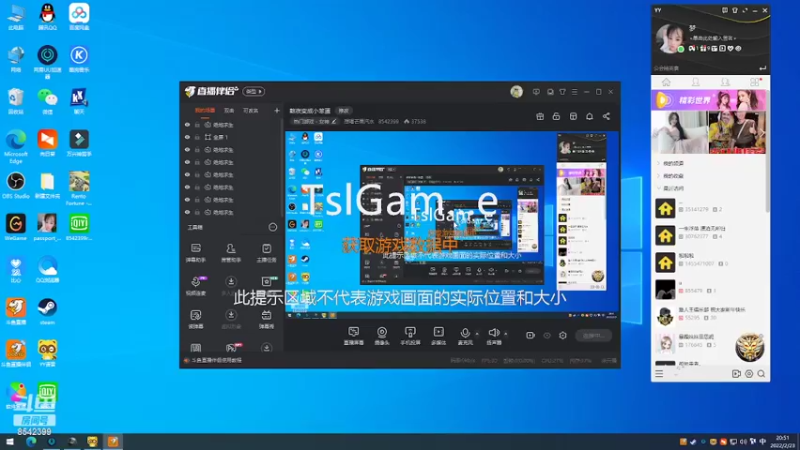This screenshot has width=800, height=450.
Task: Open the hamburger menu in streaming app title bar
Action: 574,92
